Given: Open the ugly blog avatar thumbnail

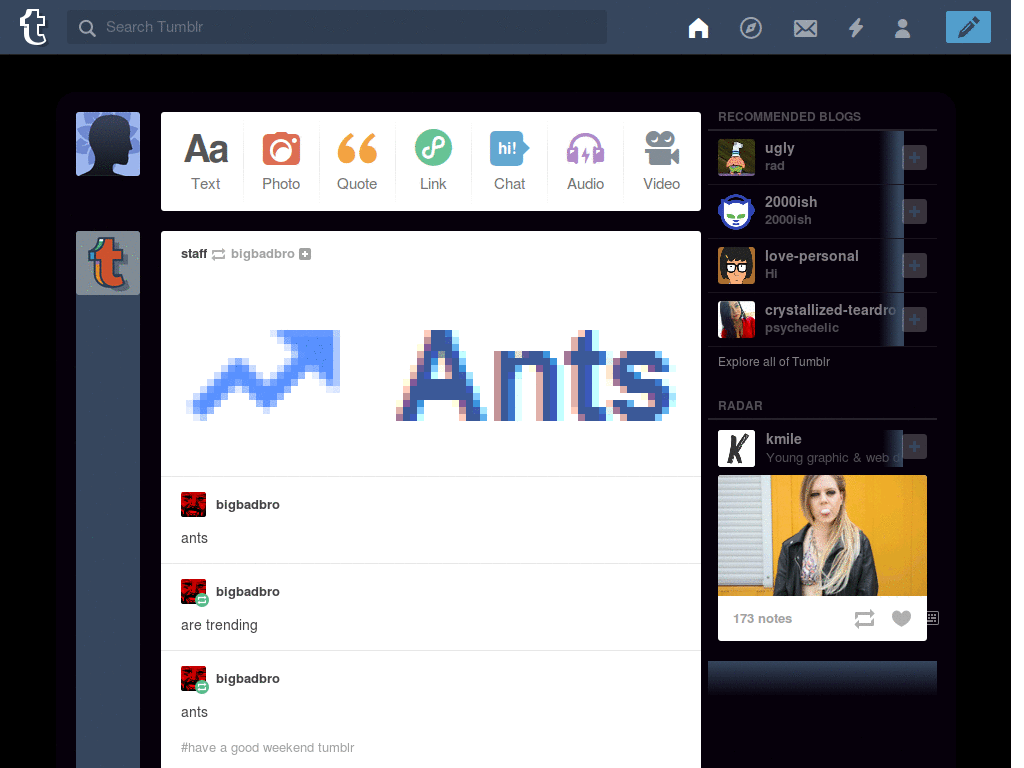Looking at the screenshot, I should click(736, 157).
